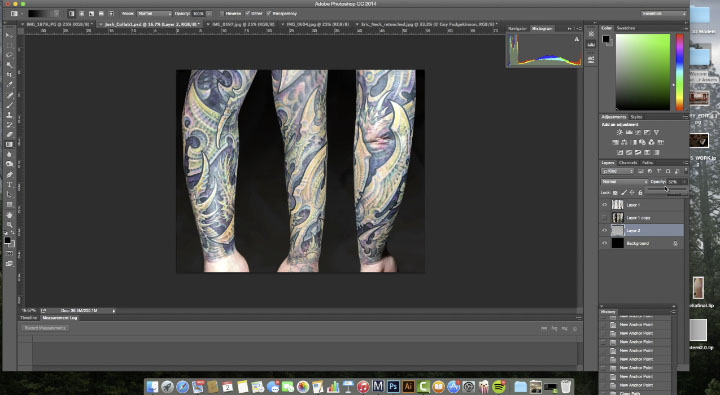
Task: Open the Layers panel menu
Action: click(x=686, y=163)
